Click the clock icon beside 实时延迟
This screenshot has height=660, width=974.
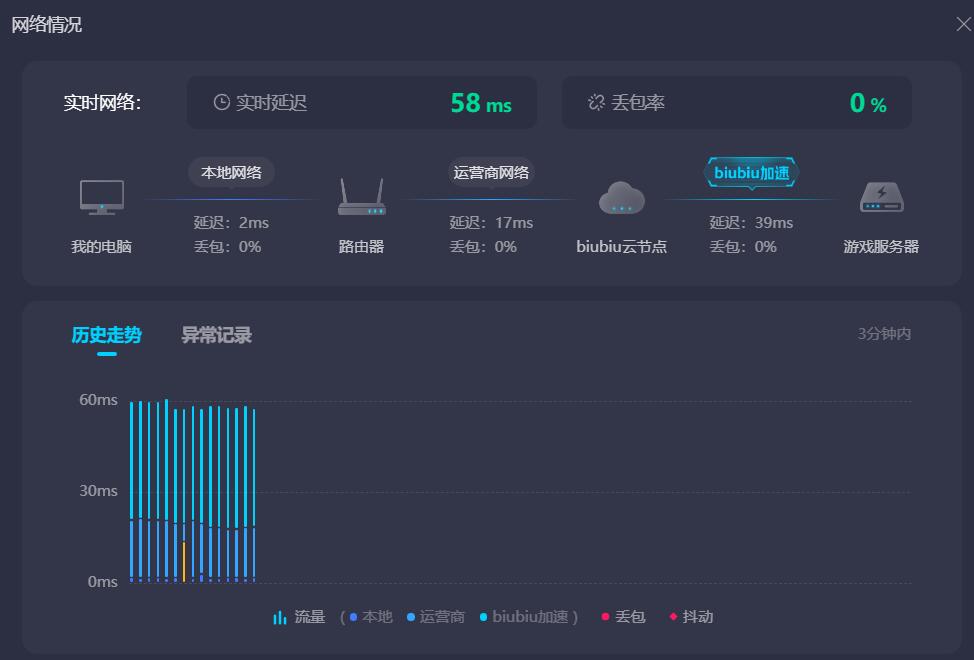221,102
